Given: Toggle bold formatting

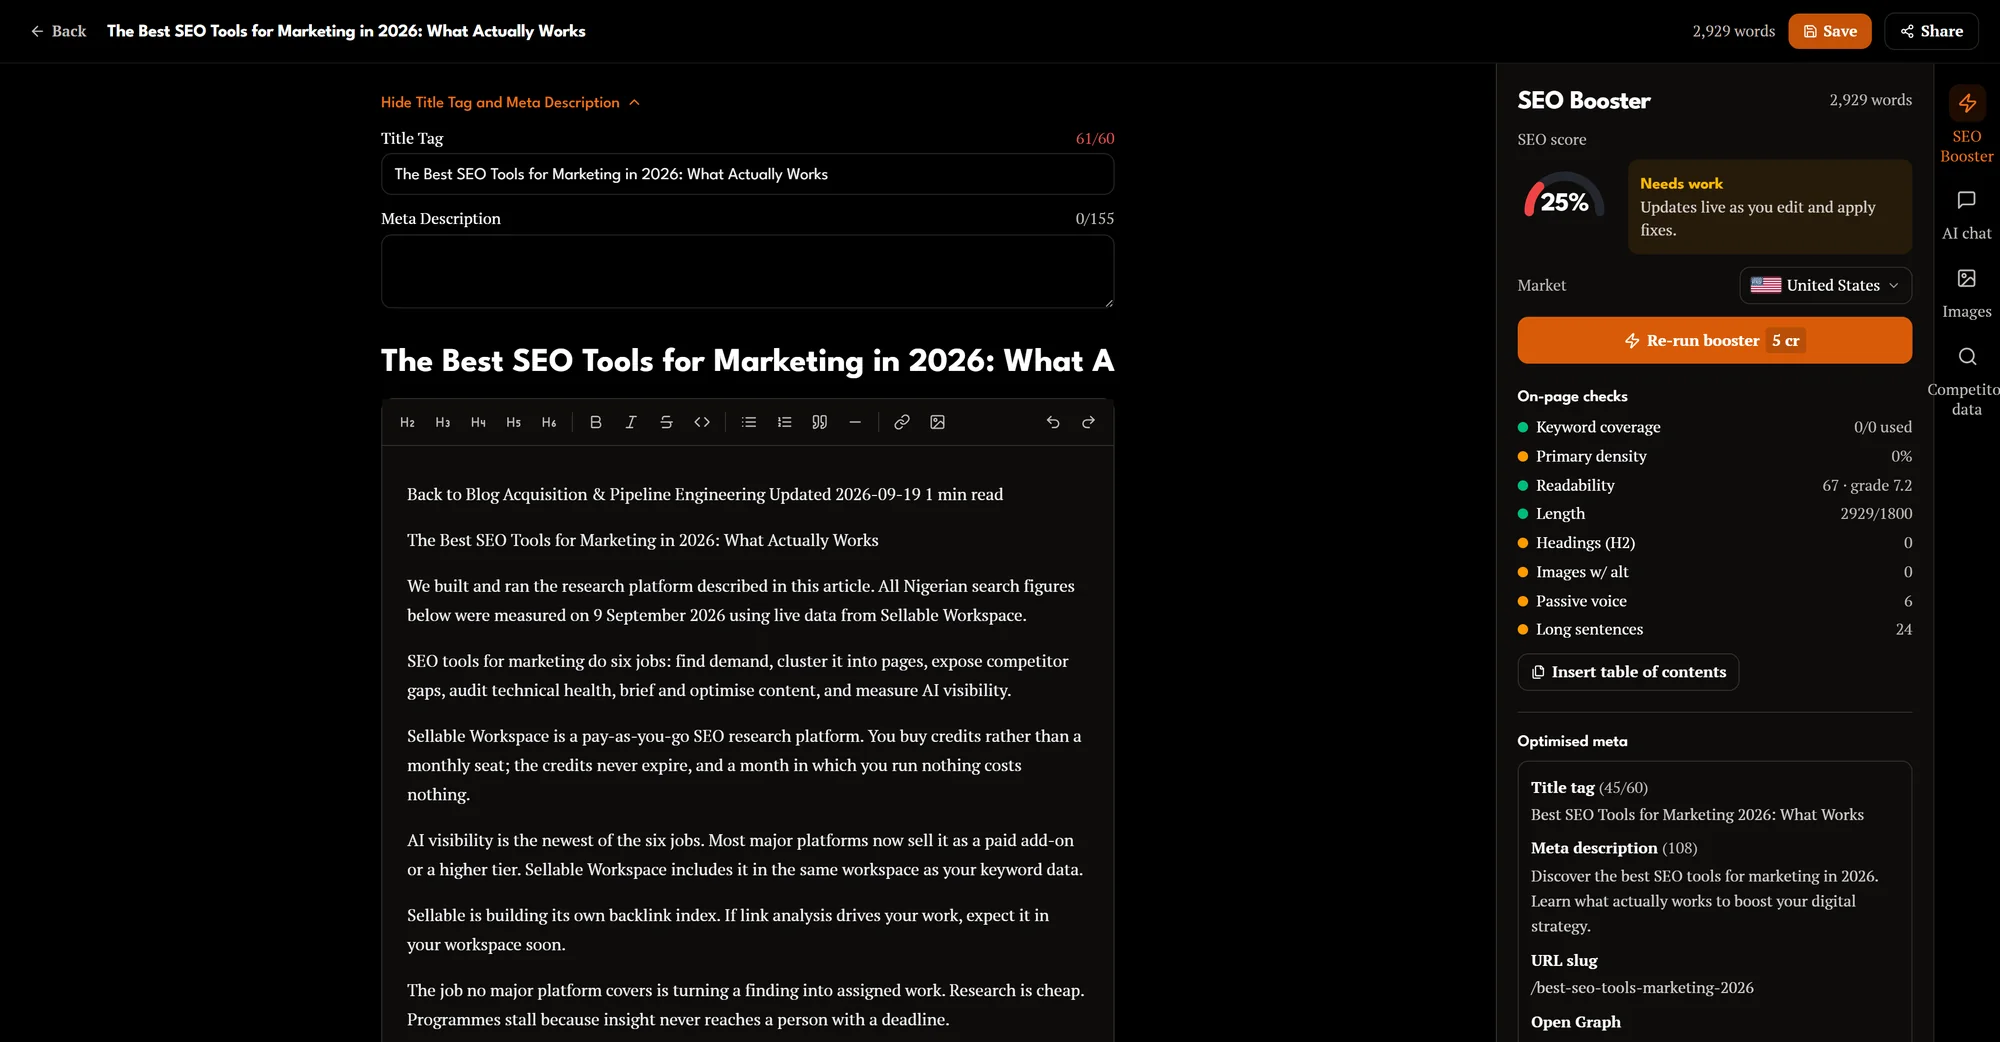Looking at the screenshot, I should pos(596,422).
